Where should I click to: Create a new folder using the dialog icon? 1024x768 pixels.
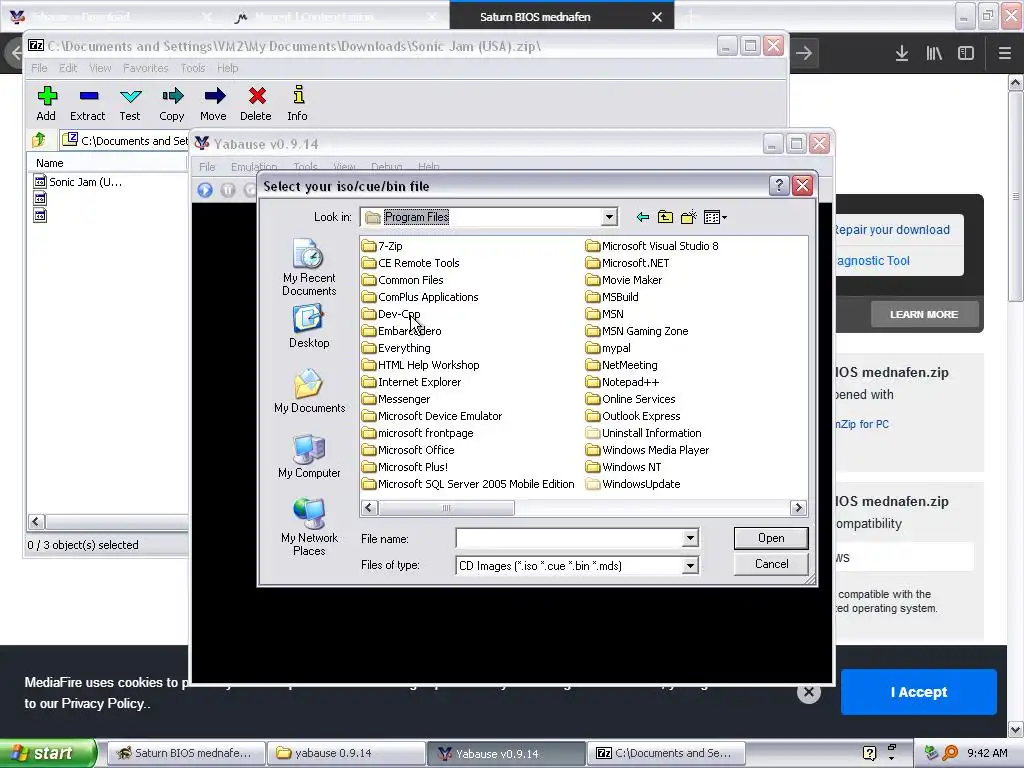pos(688,217)
